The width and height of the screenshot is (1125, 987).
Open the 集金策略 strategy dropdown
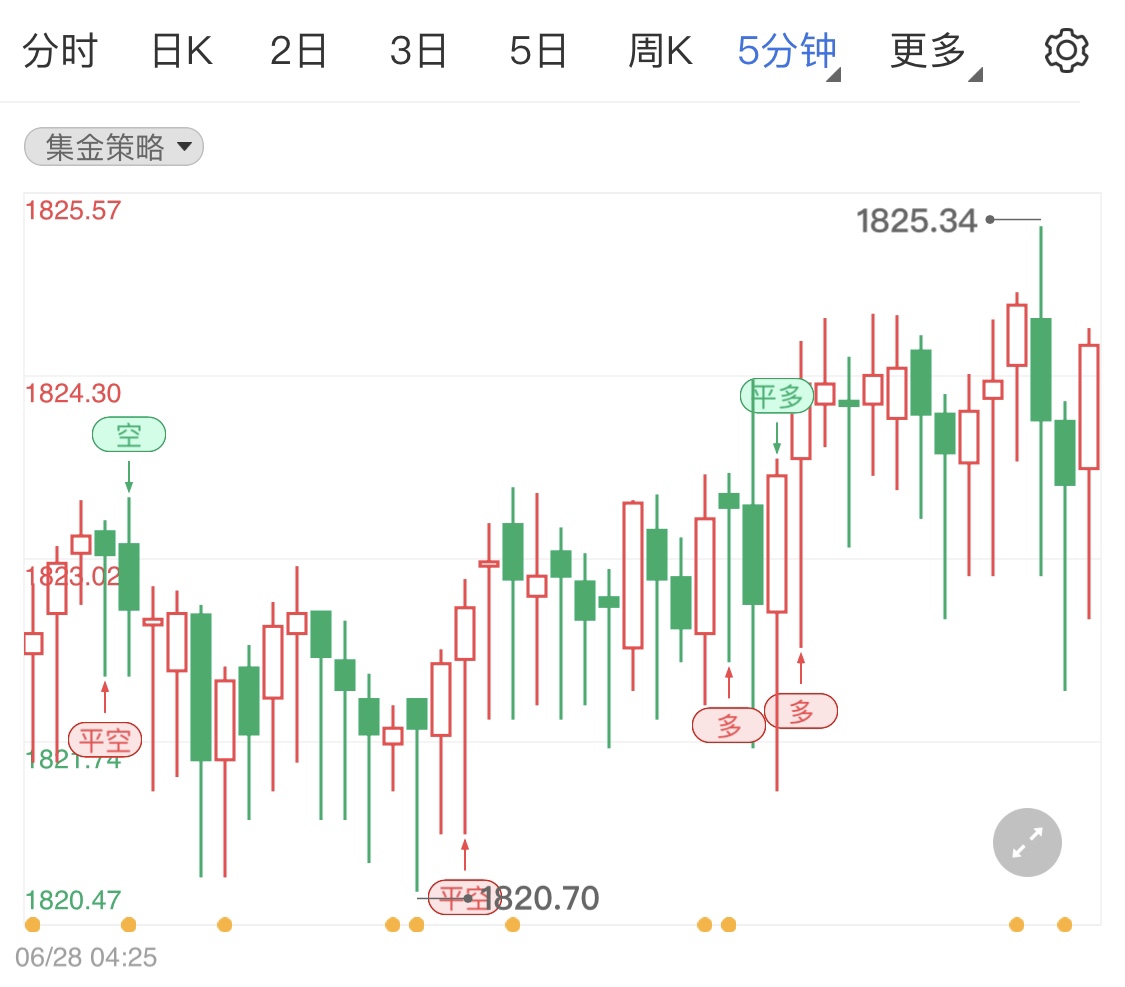click(114, 147)
